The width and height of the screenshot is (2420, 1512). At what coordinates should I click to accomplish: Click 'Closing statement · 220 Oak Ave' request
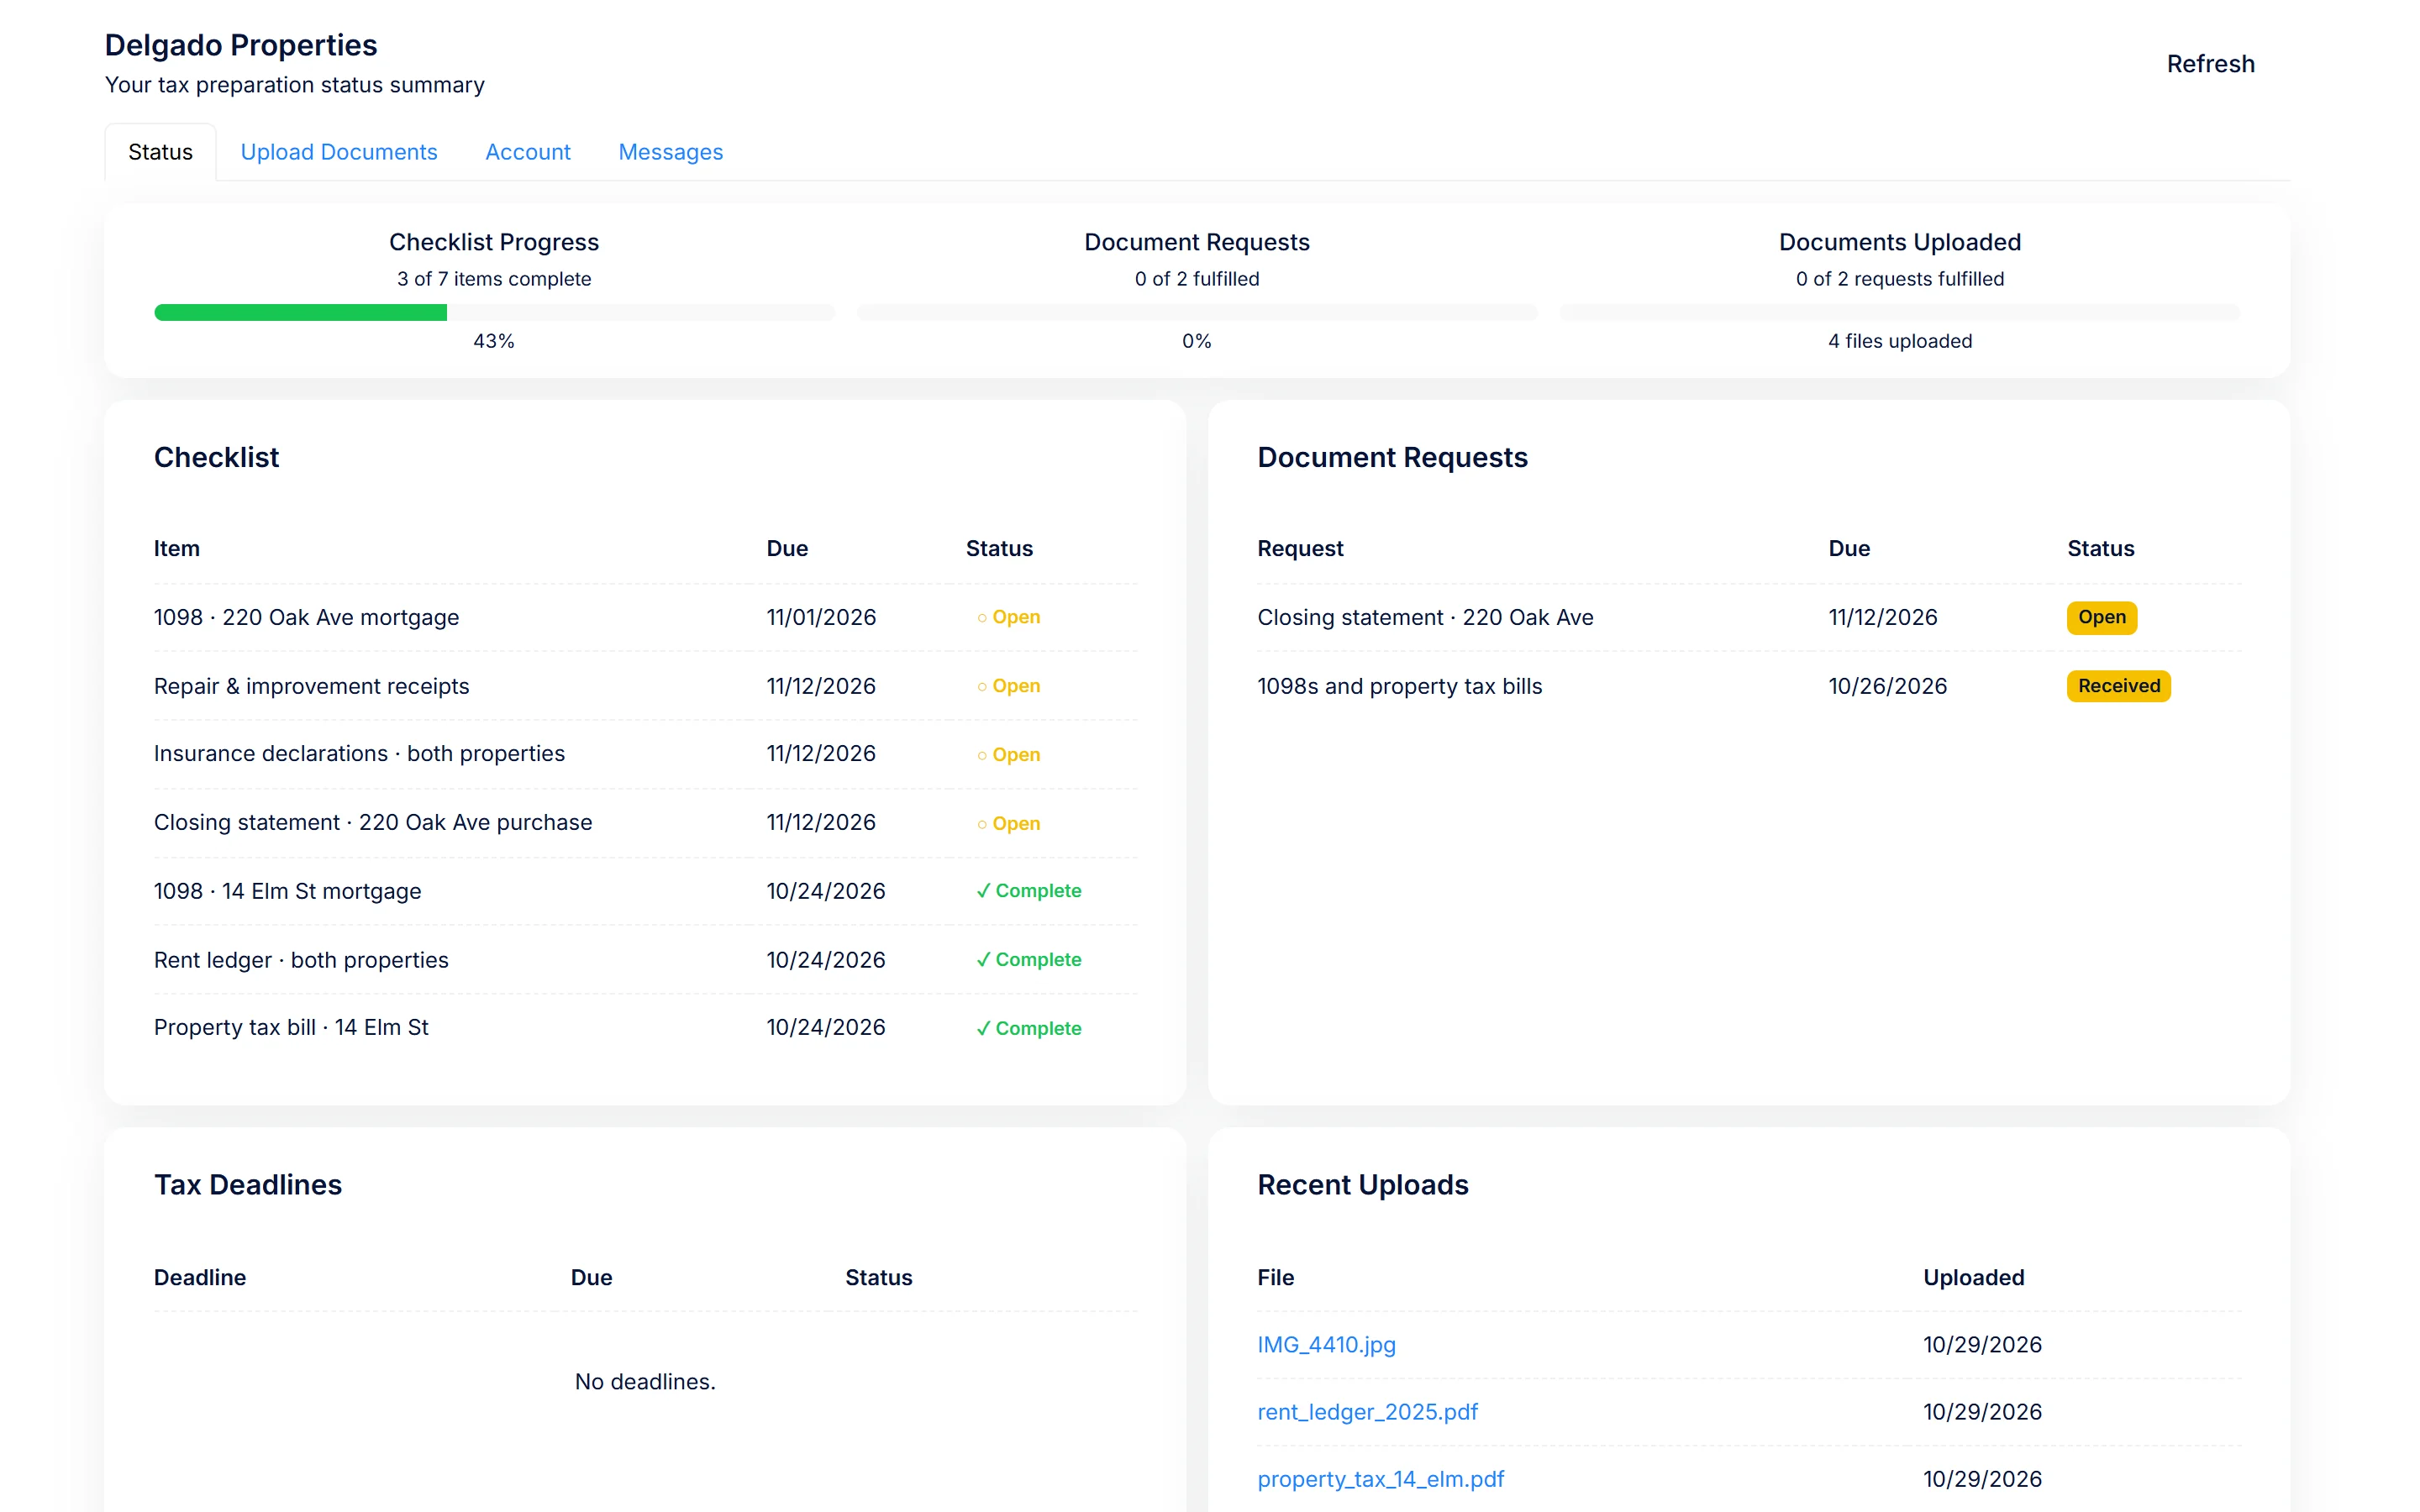click(1425, 617)
